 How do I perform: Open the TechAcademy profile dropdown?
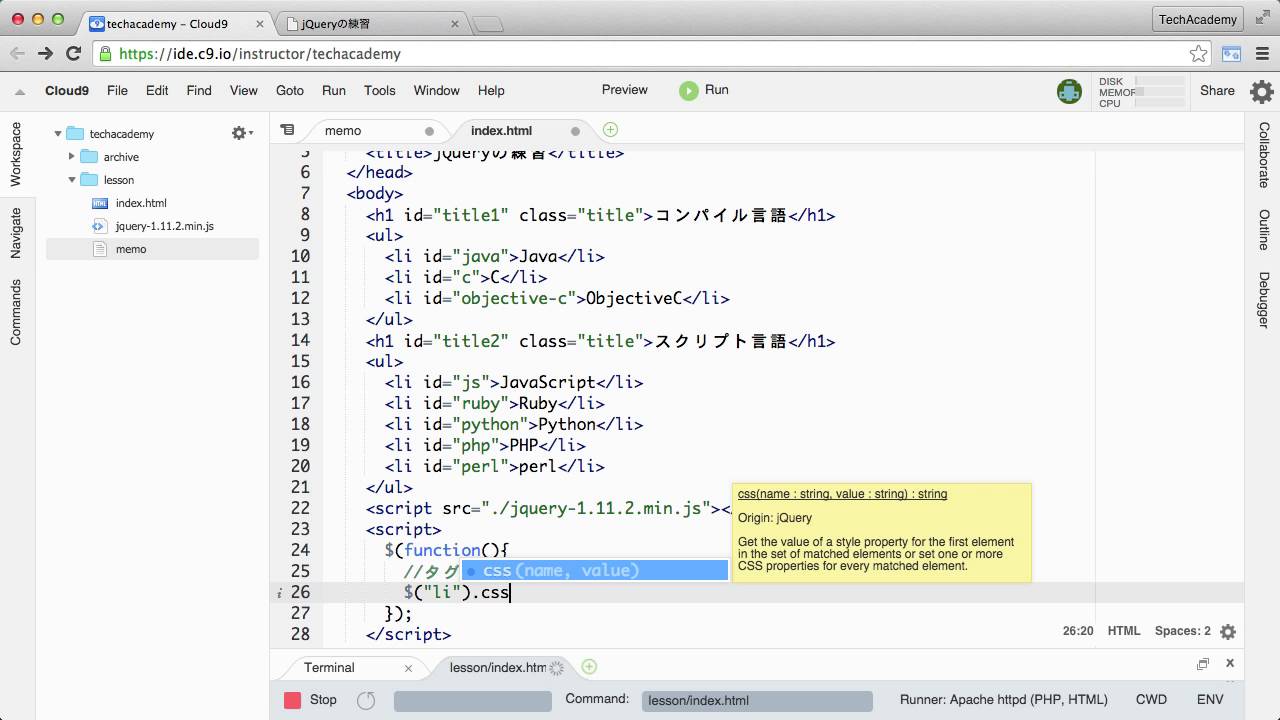[1198, 19]
